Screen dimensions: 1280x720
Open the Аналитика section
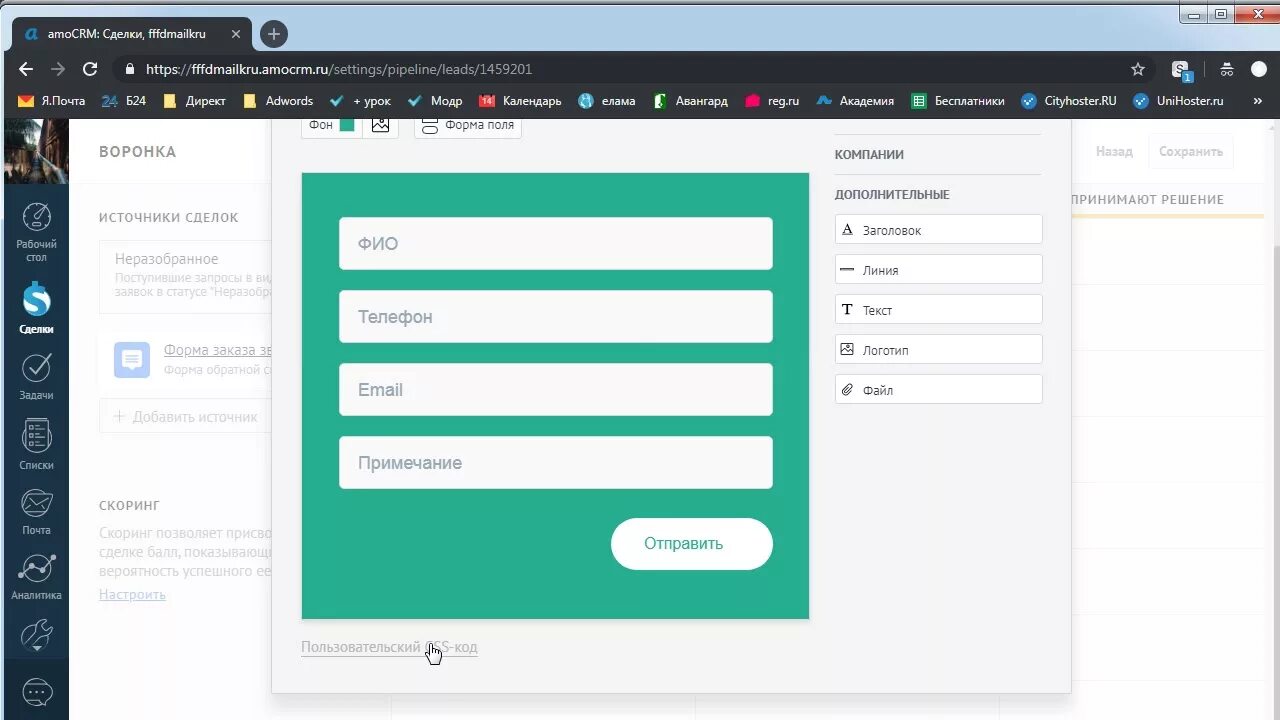click(x=36, y=570)
